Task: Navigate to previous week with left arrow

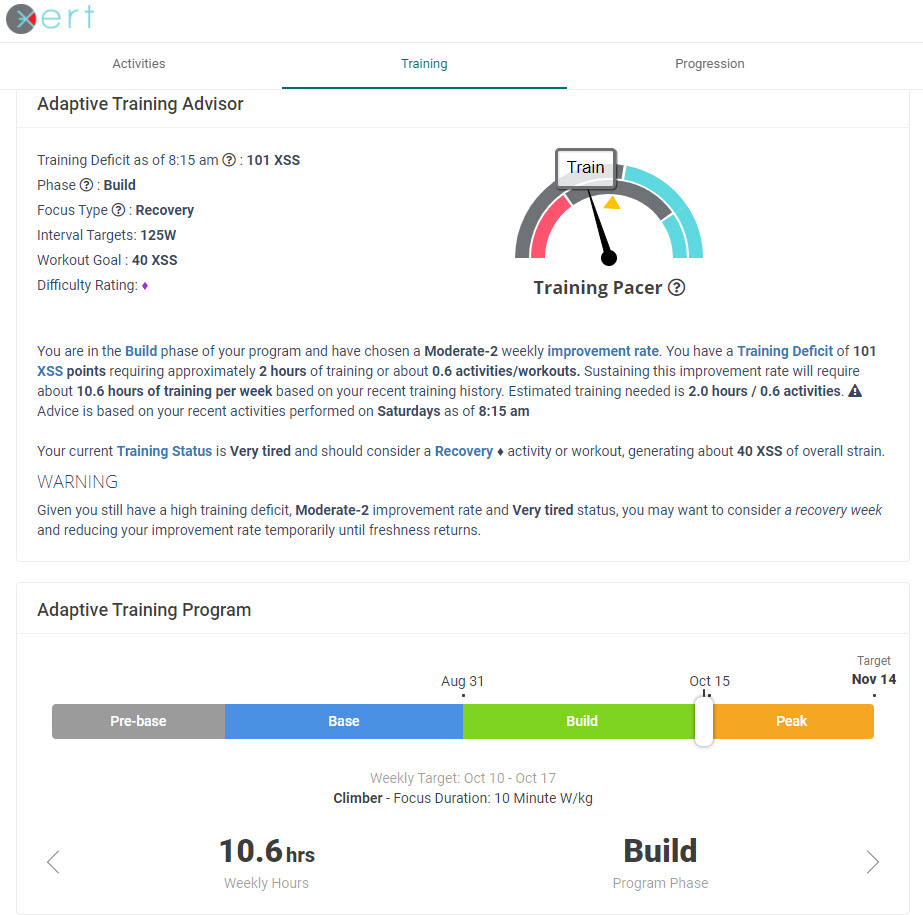Action: coord(52,861)
